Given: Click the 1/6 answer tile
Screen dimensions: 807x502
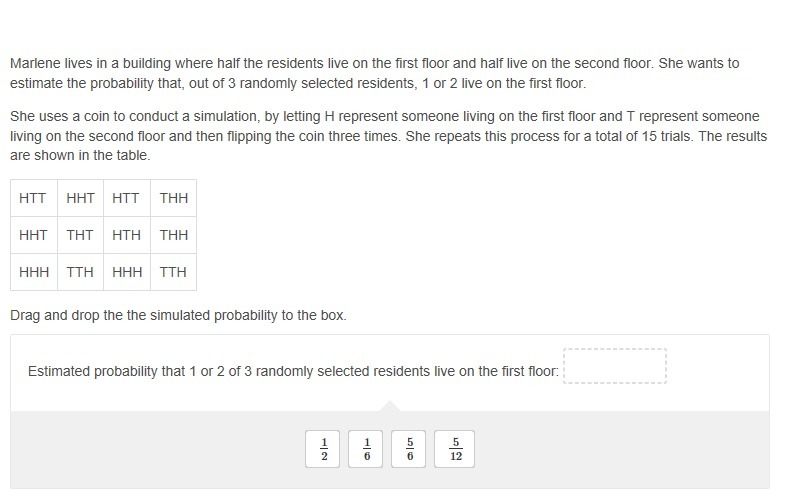Looking at the screenshot, I should pos(367,449).
